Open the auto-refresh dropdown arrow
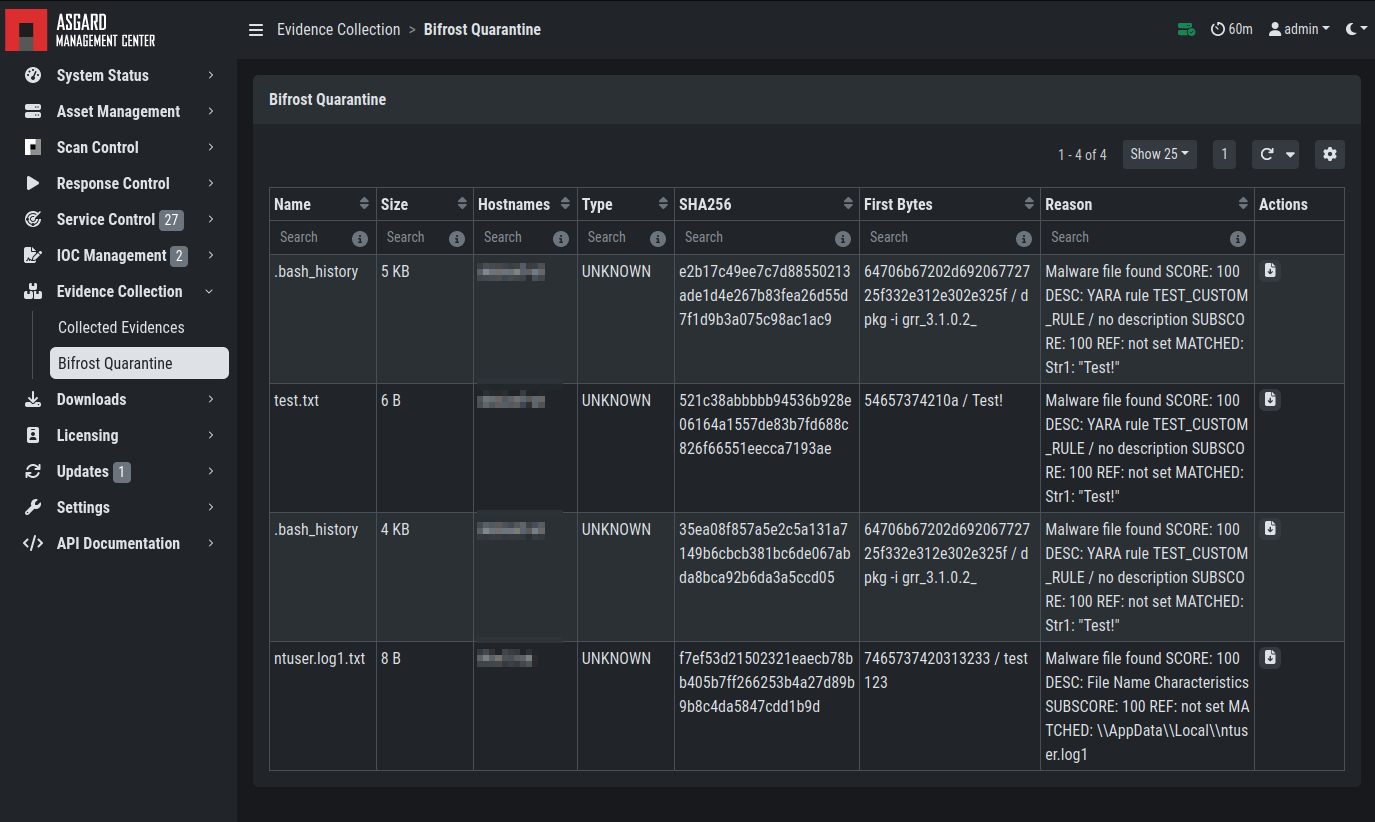Viewport: 1375px width, 822px height. tap(1290, 154)
